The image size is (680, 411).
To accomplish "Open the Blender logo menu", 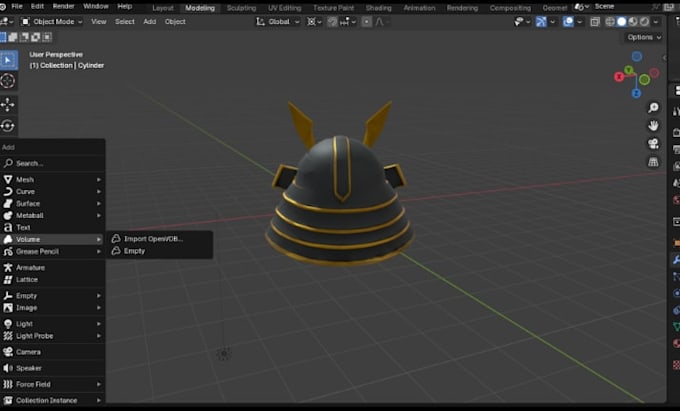I will tap(3, 7).
